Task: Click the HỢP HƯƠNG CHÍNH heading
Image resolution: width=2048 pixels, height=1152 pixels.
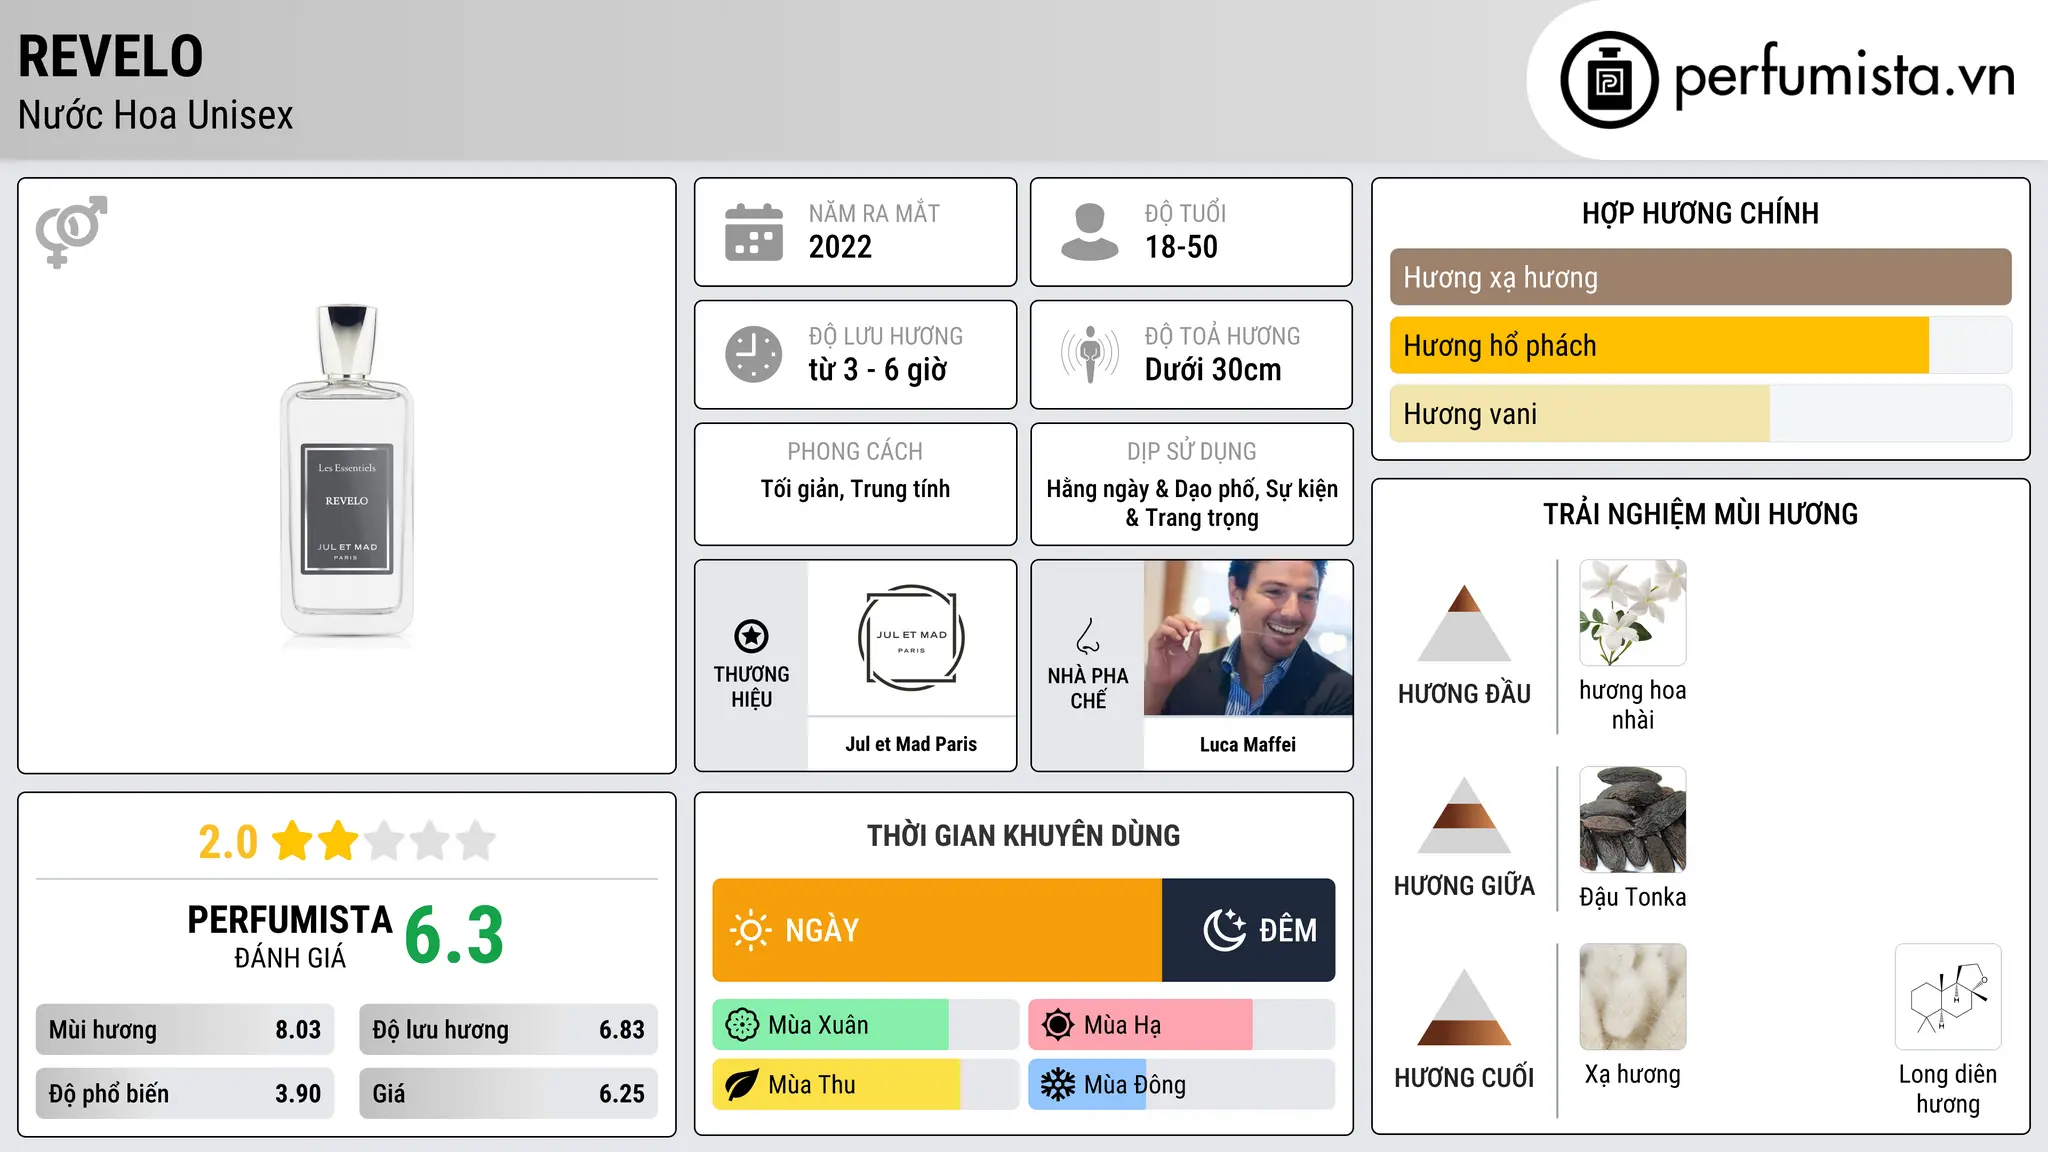Action: click(1700, 213)
